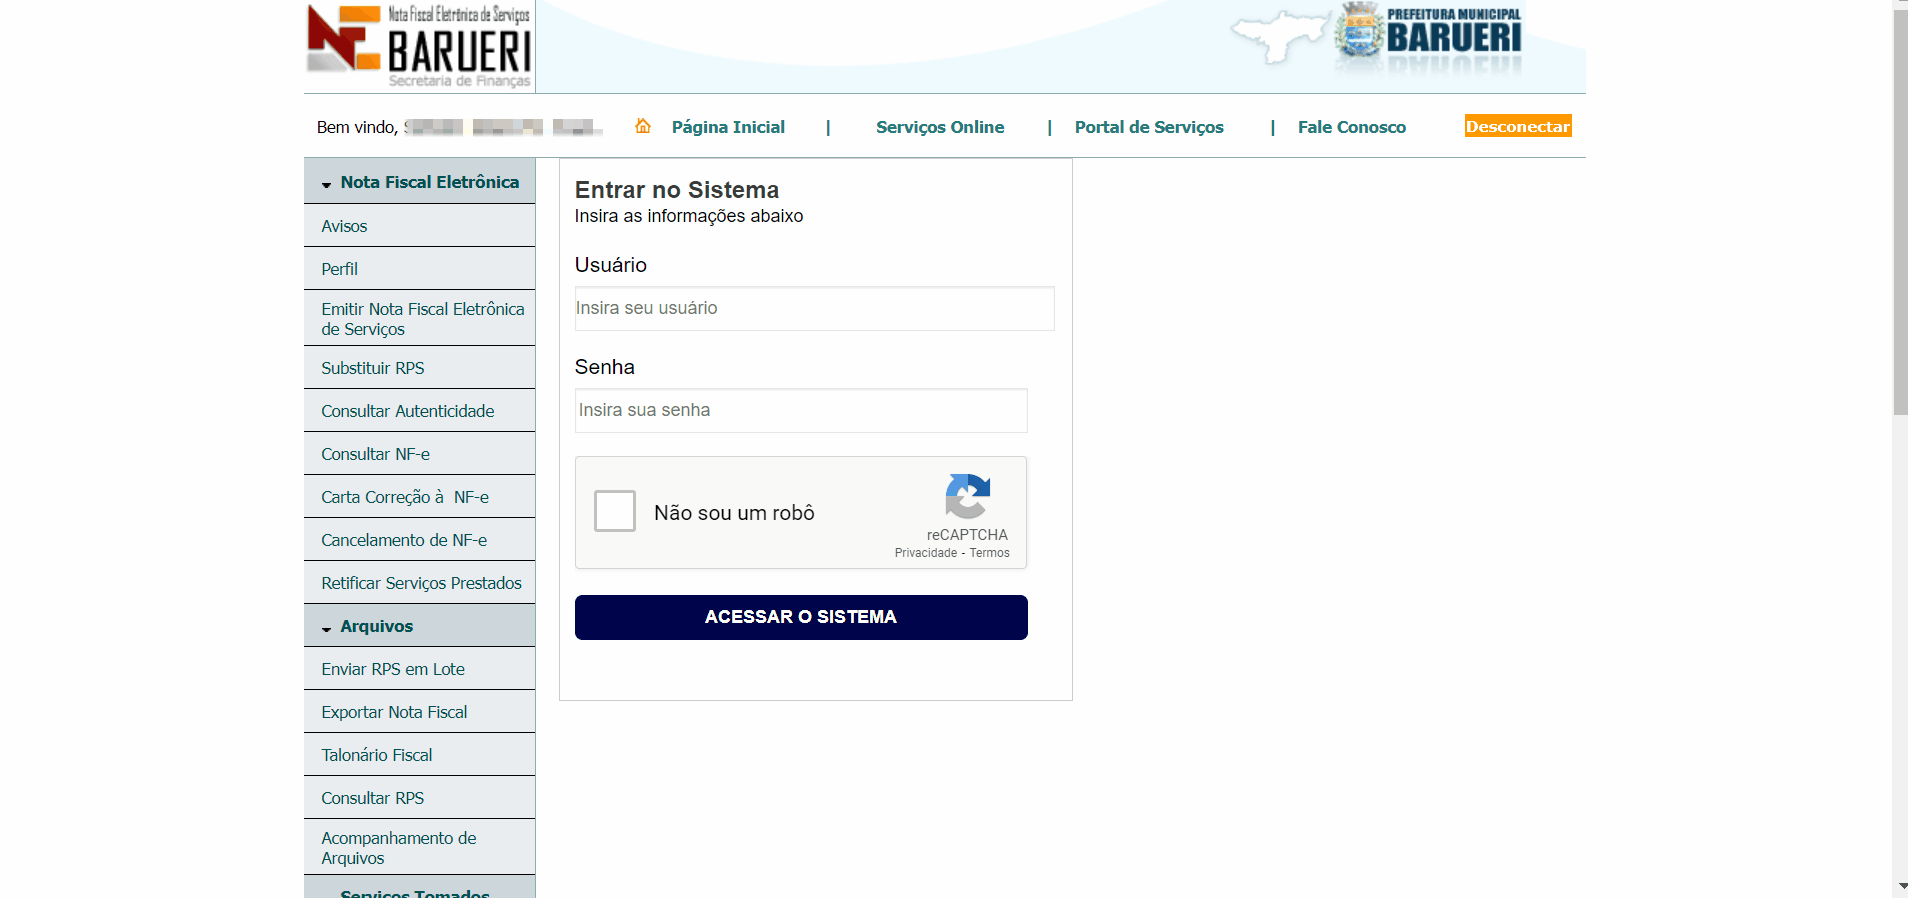This screenshot has height=898, width=1908.
Task: Click the 'Bem vindo' greeting text
Action: pos(356,127)
